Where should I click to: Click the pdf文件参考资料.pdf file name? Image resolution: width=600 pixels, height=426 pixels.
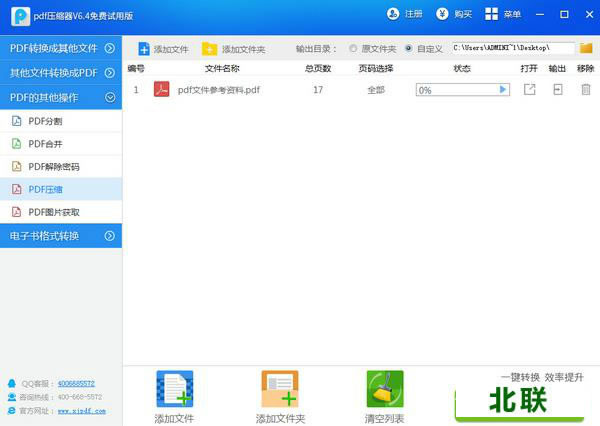[218, 90]
